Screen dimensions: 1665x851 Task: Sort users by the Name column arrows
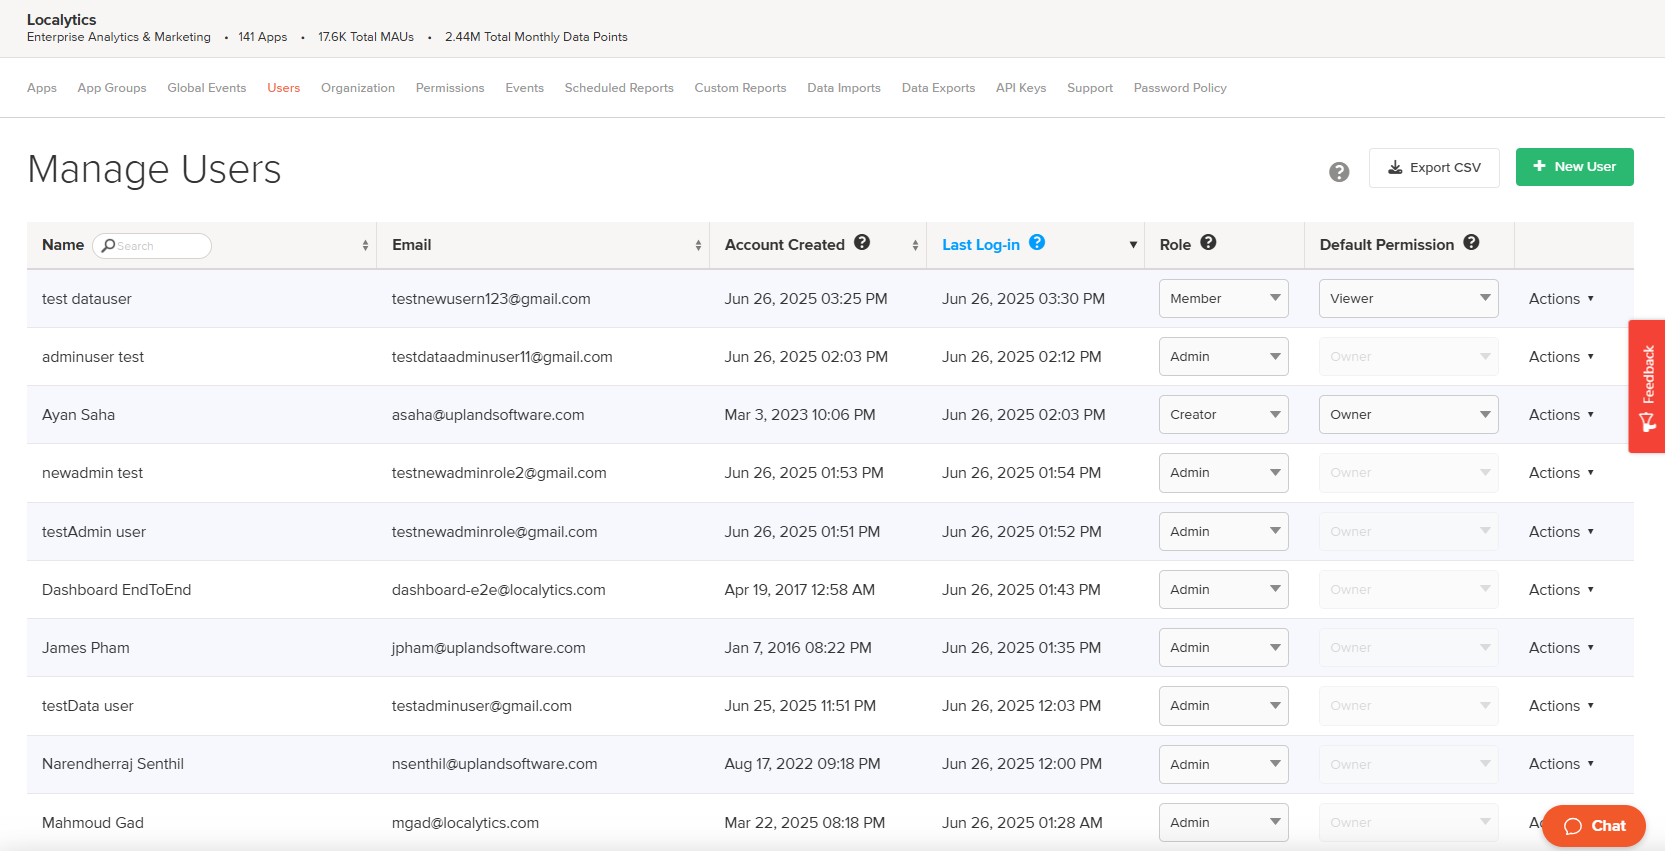coord(365,245)
